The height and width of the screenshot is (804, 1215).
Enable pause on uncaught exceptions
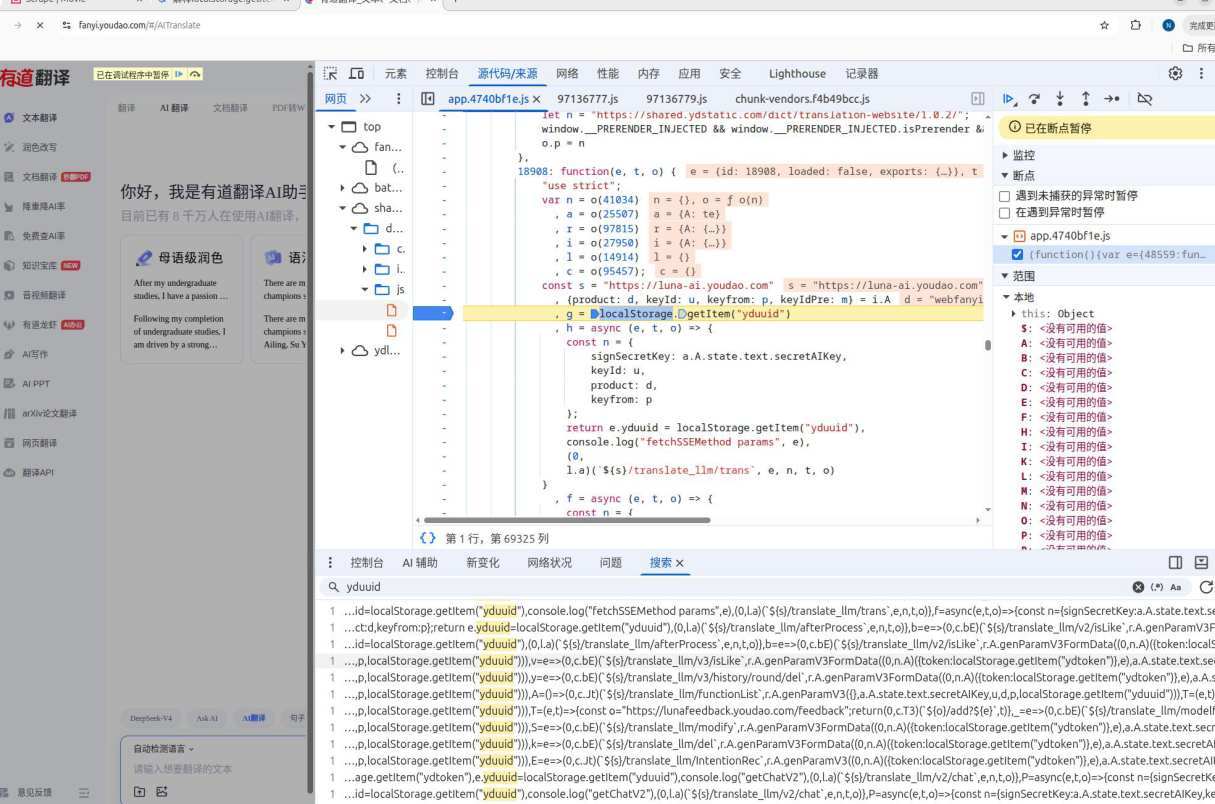pos(1005,196)
